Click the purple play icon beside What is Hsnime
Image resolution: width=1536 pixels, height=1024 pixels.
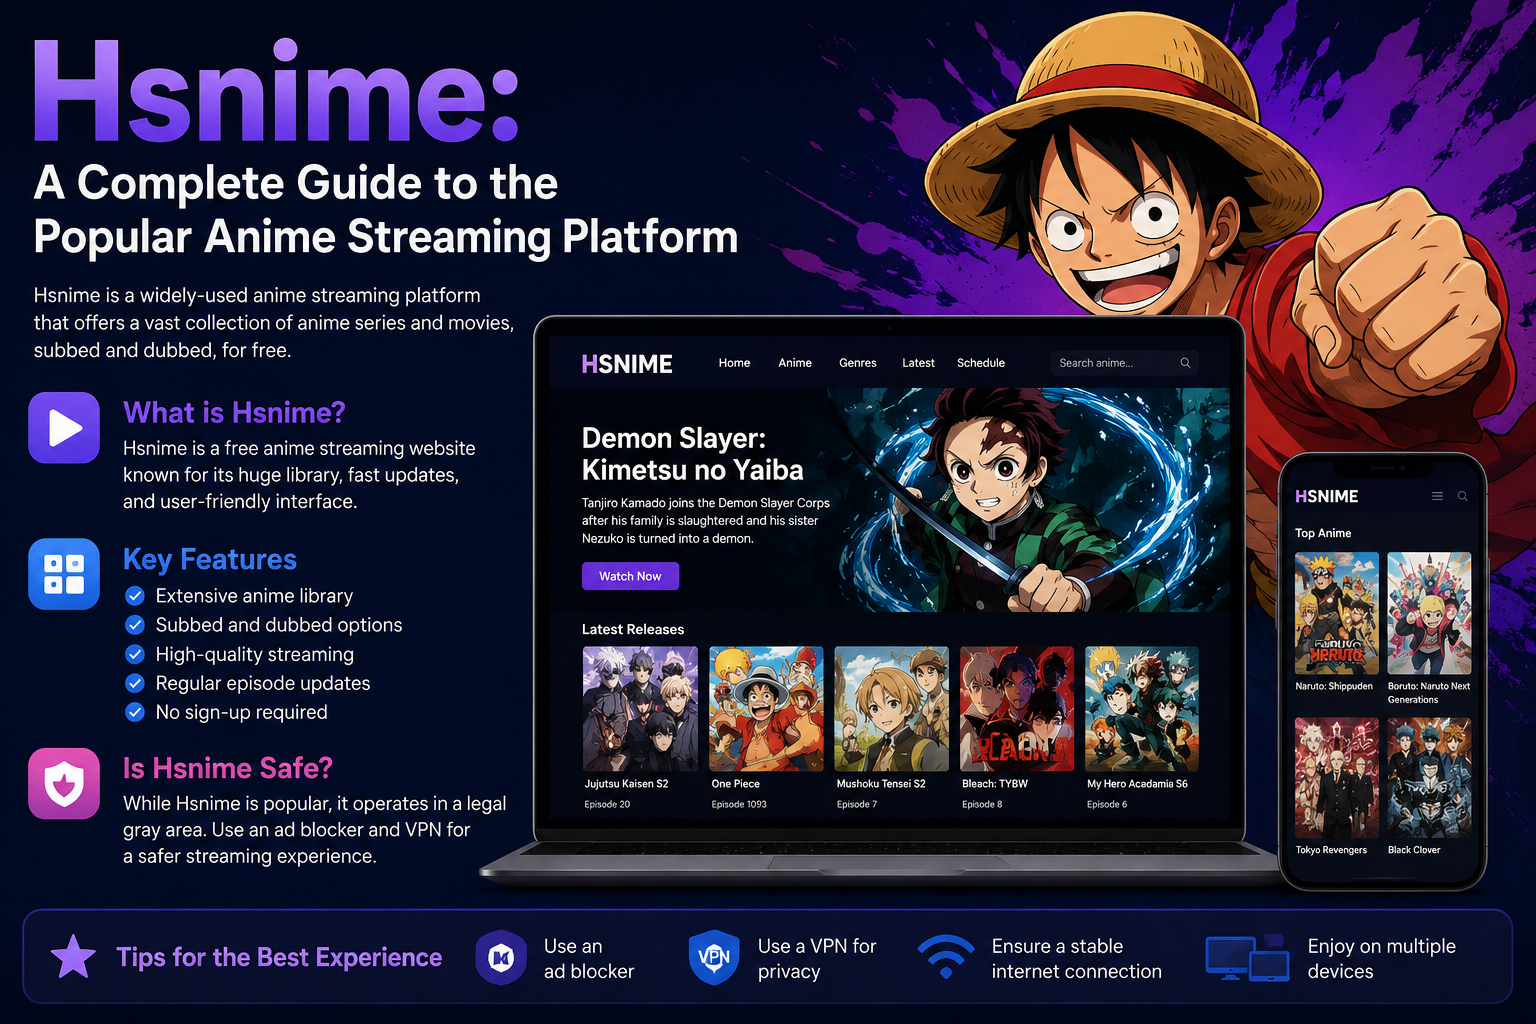click(x=64, y=428)
